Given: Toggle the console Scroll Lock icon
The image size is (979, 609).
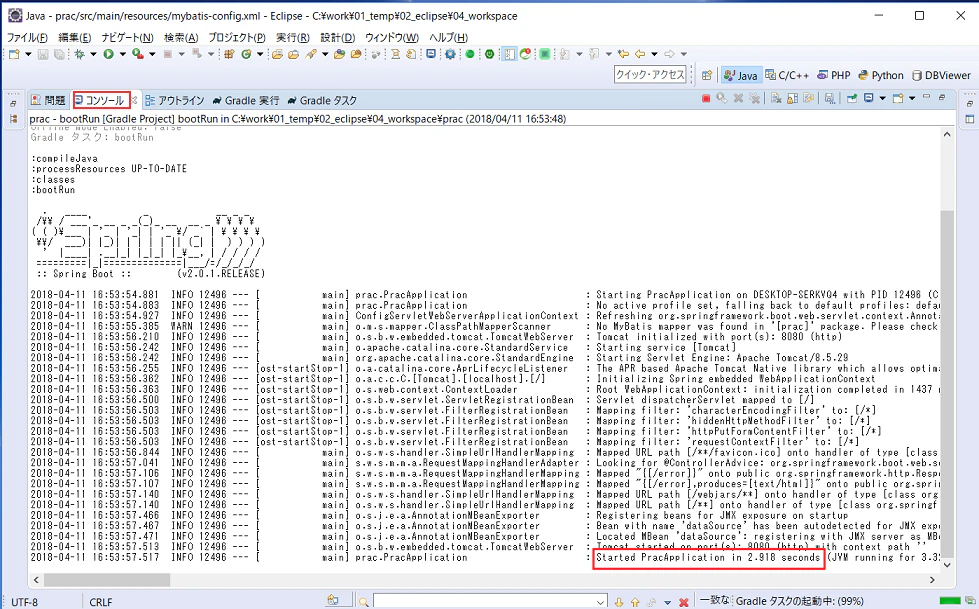Looking at the screenshot, I should (x=792, y=98).
